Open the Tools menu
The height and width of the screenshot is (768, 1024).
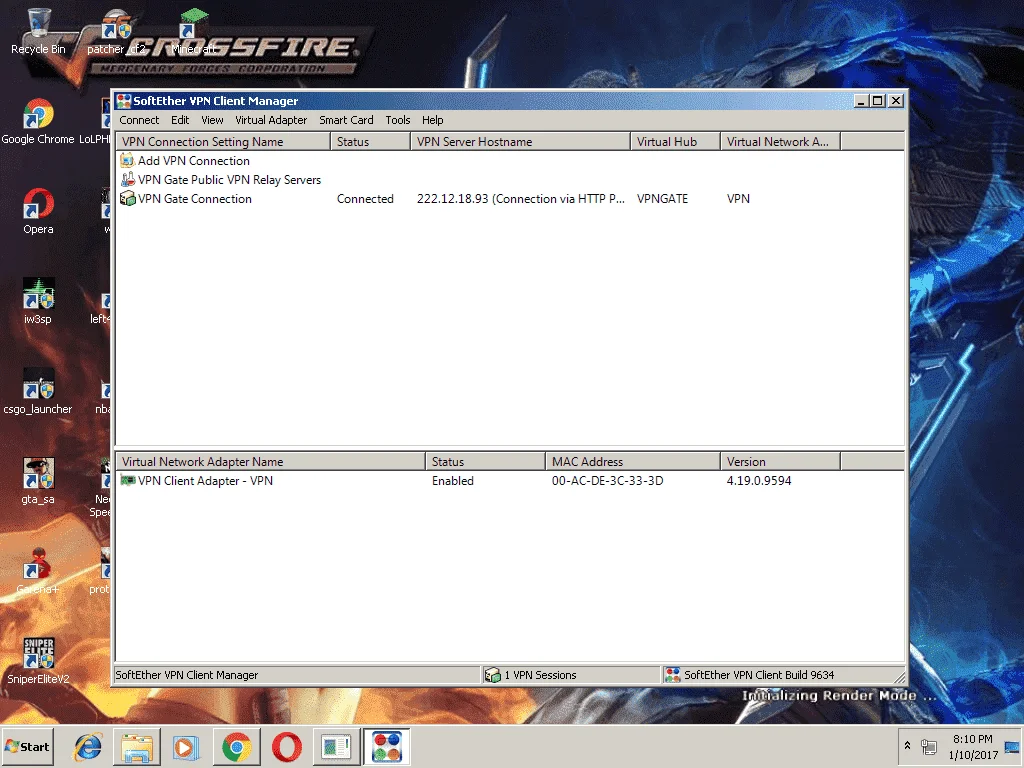pos(398,120)
